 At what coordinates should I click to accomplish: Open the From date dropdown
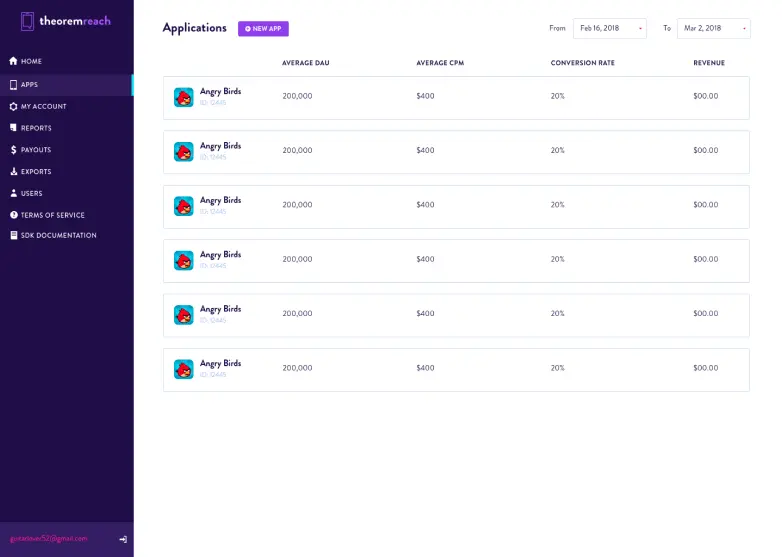click(x=609, y=28)
